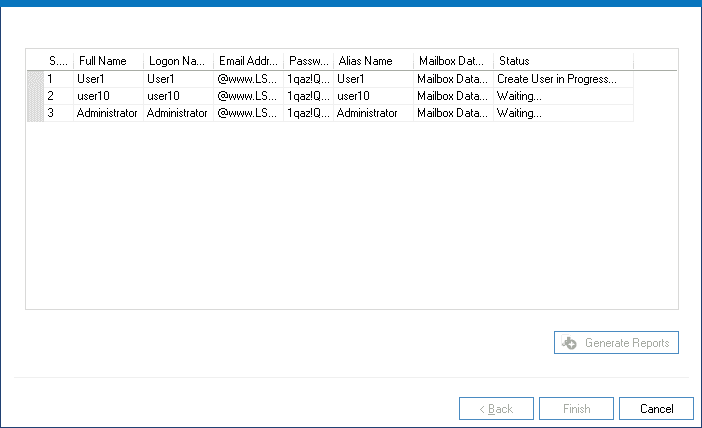Click the password cell in User1 row
Image resolution: width=702 pixels, height=428 pixels.
pyautogui.click(x=308, y=79)
